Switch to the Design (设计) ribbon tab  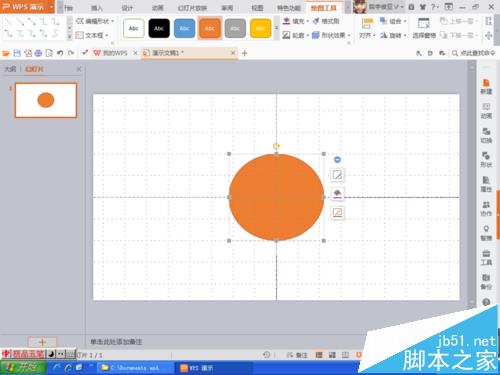[x=127, y=8]
